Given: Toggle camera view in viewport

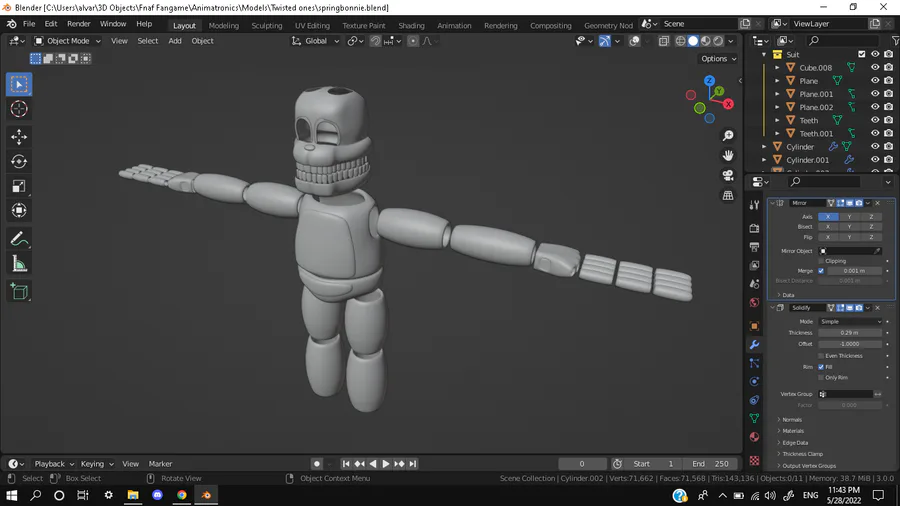Looking at the screenshot, I should pos(728,175).
